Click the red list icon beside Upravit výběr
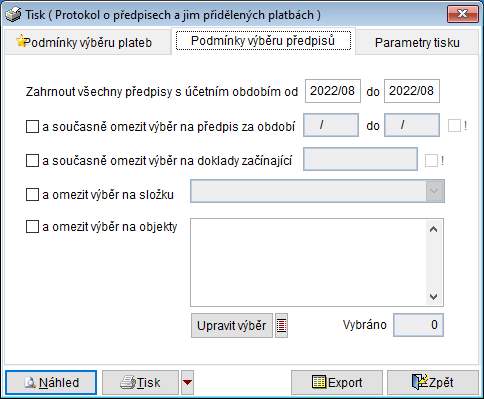Image resolution: width=484 pixels, height=399 pixels. (281, 325)
